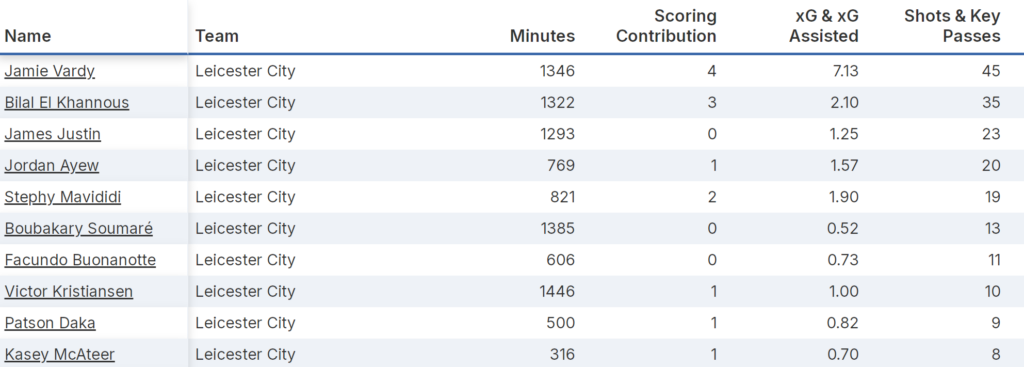Image resolution: width=1024 pixels, height=367 pixels.
Task: Select the Patson Daka link
Action: pyautogui.click(x=50, y=323)
